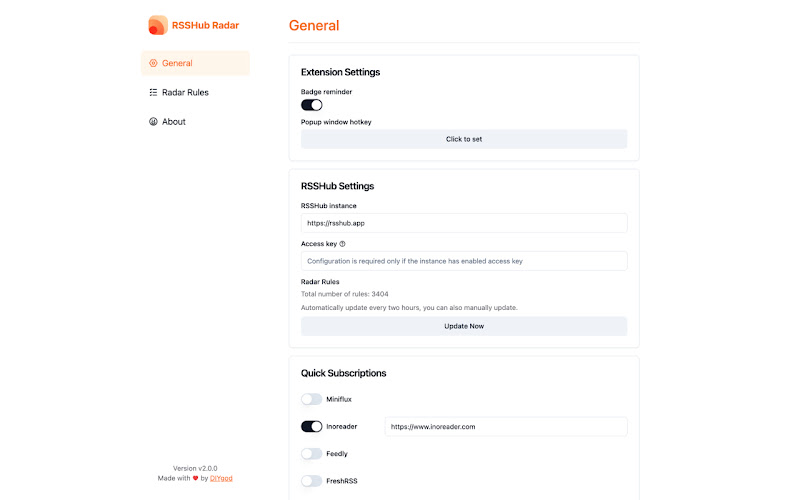Click the About smiley icon
Viewport: 800px width, 500px height.
pyautogui.click(x=153, y=121)
